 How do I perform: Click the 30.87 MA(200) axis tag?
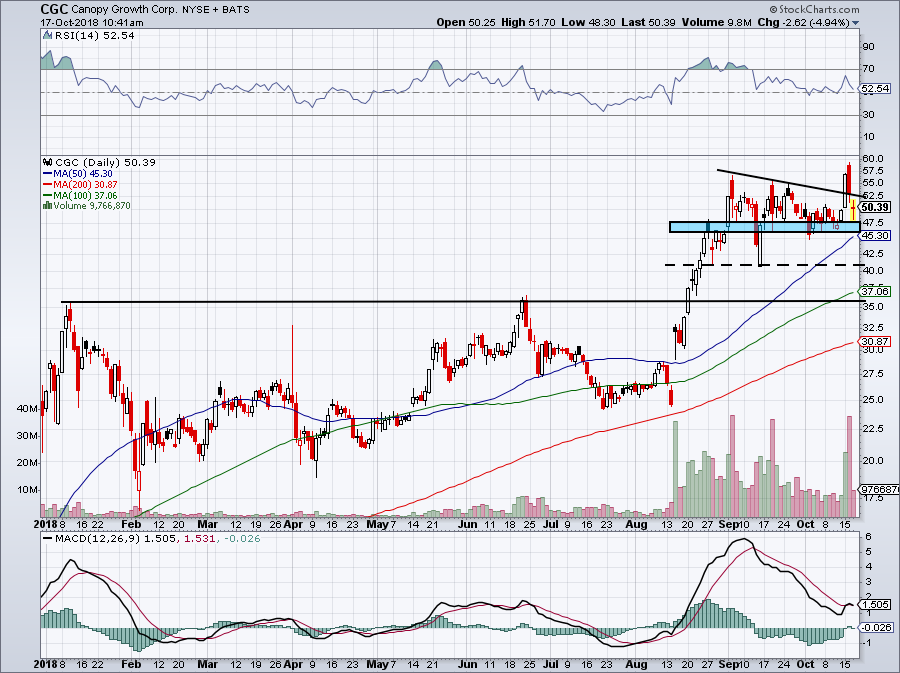[875, 341]
